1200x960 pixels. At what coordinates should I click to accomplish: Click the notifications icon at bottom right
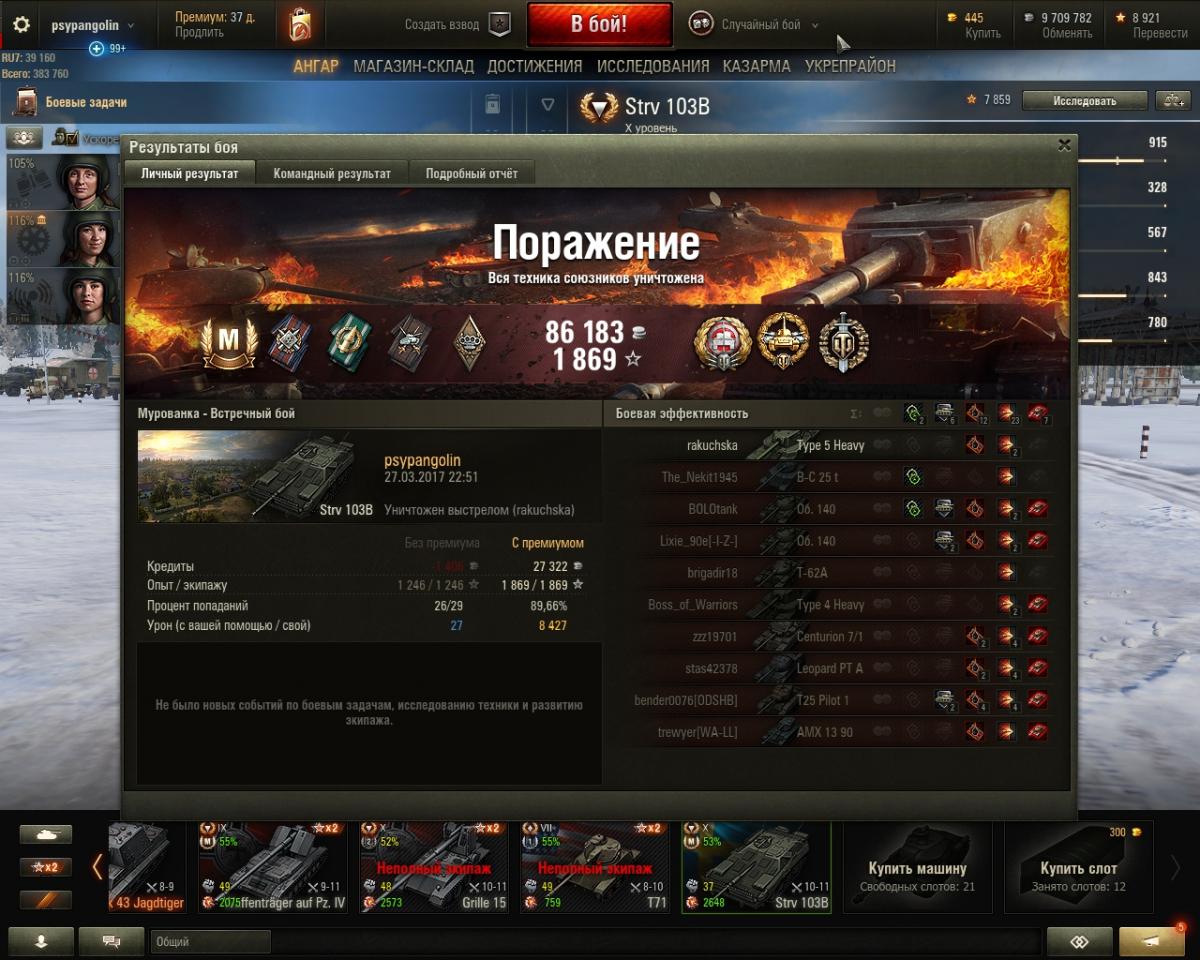click(x=1152, y=941)
